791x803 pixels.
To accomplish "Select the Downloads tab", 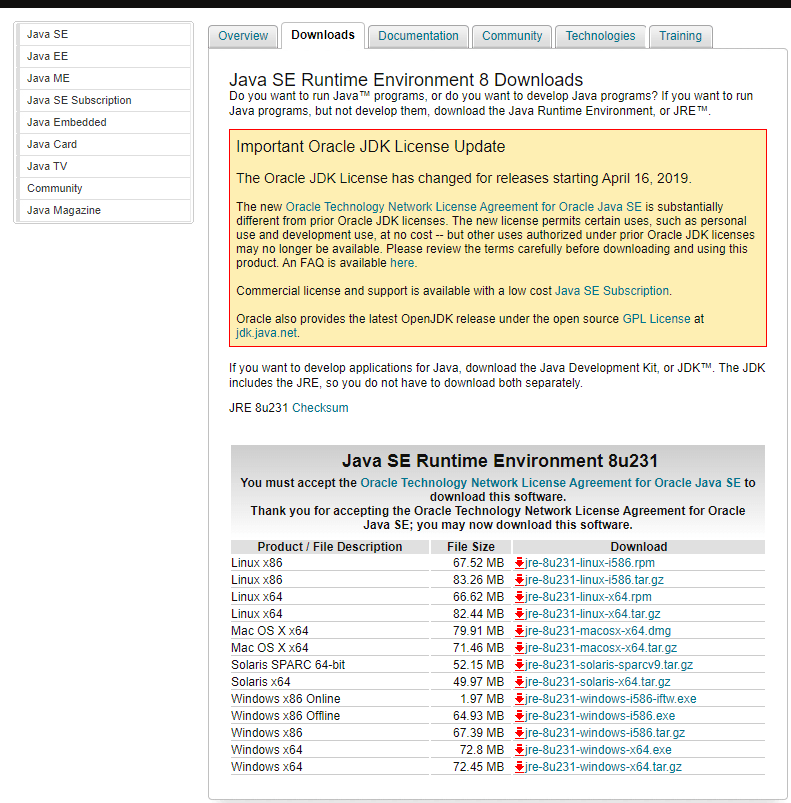I will [x=323, y=35].
